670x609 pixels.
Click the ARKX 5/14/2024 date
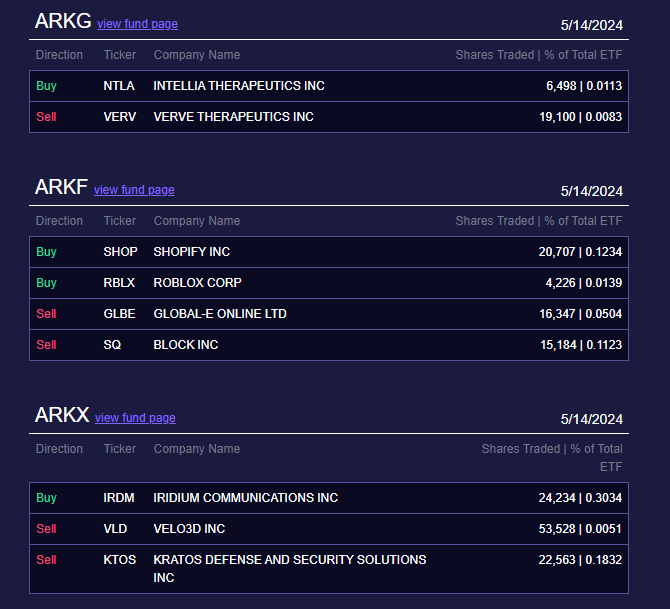[591, 419]
